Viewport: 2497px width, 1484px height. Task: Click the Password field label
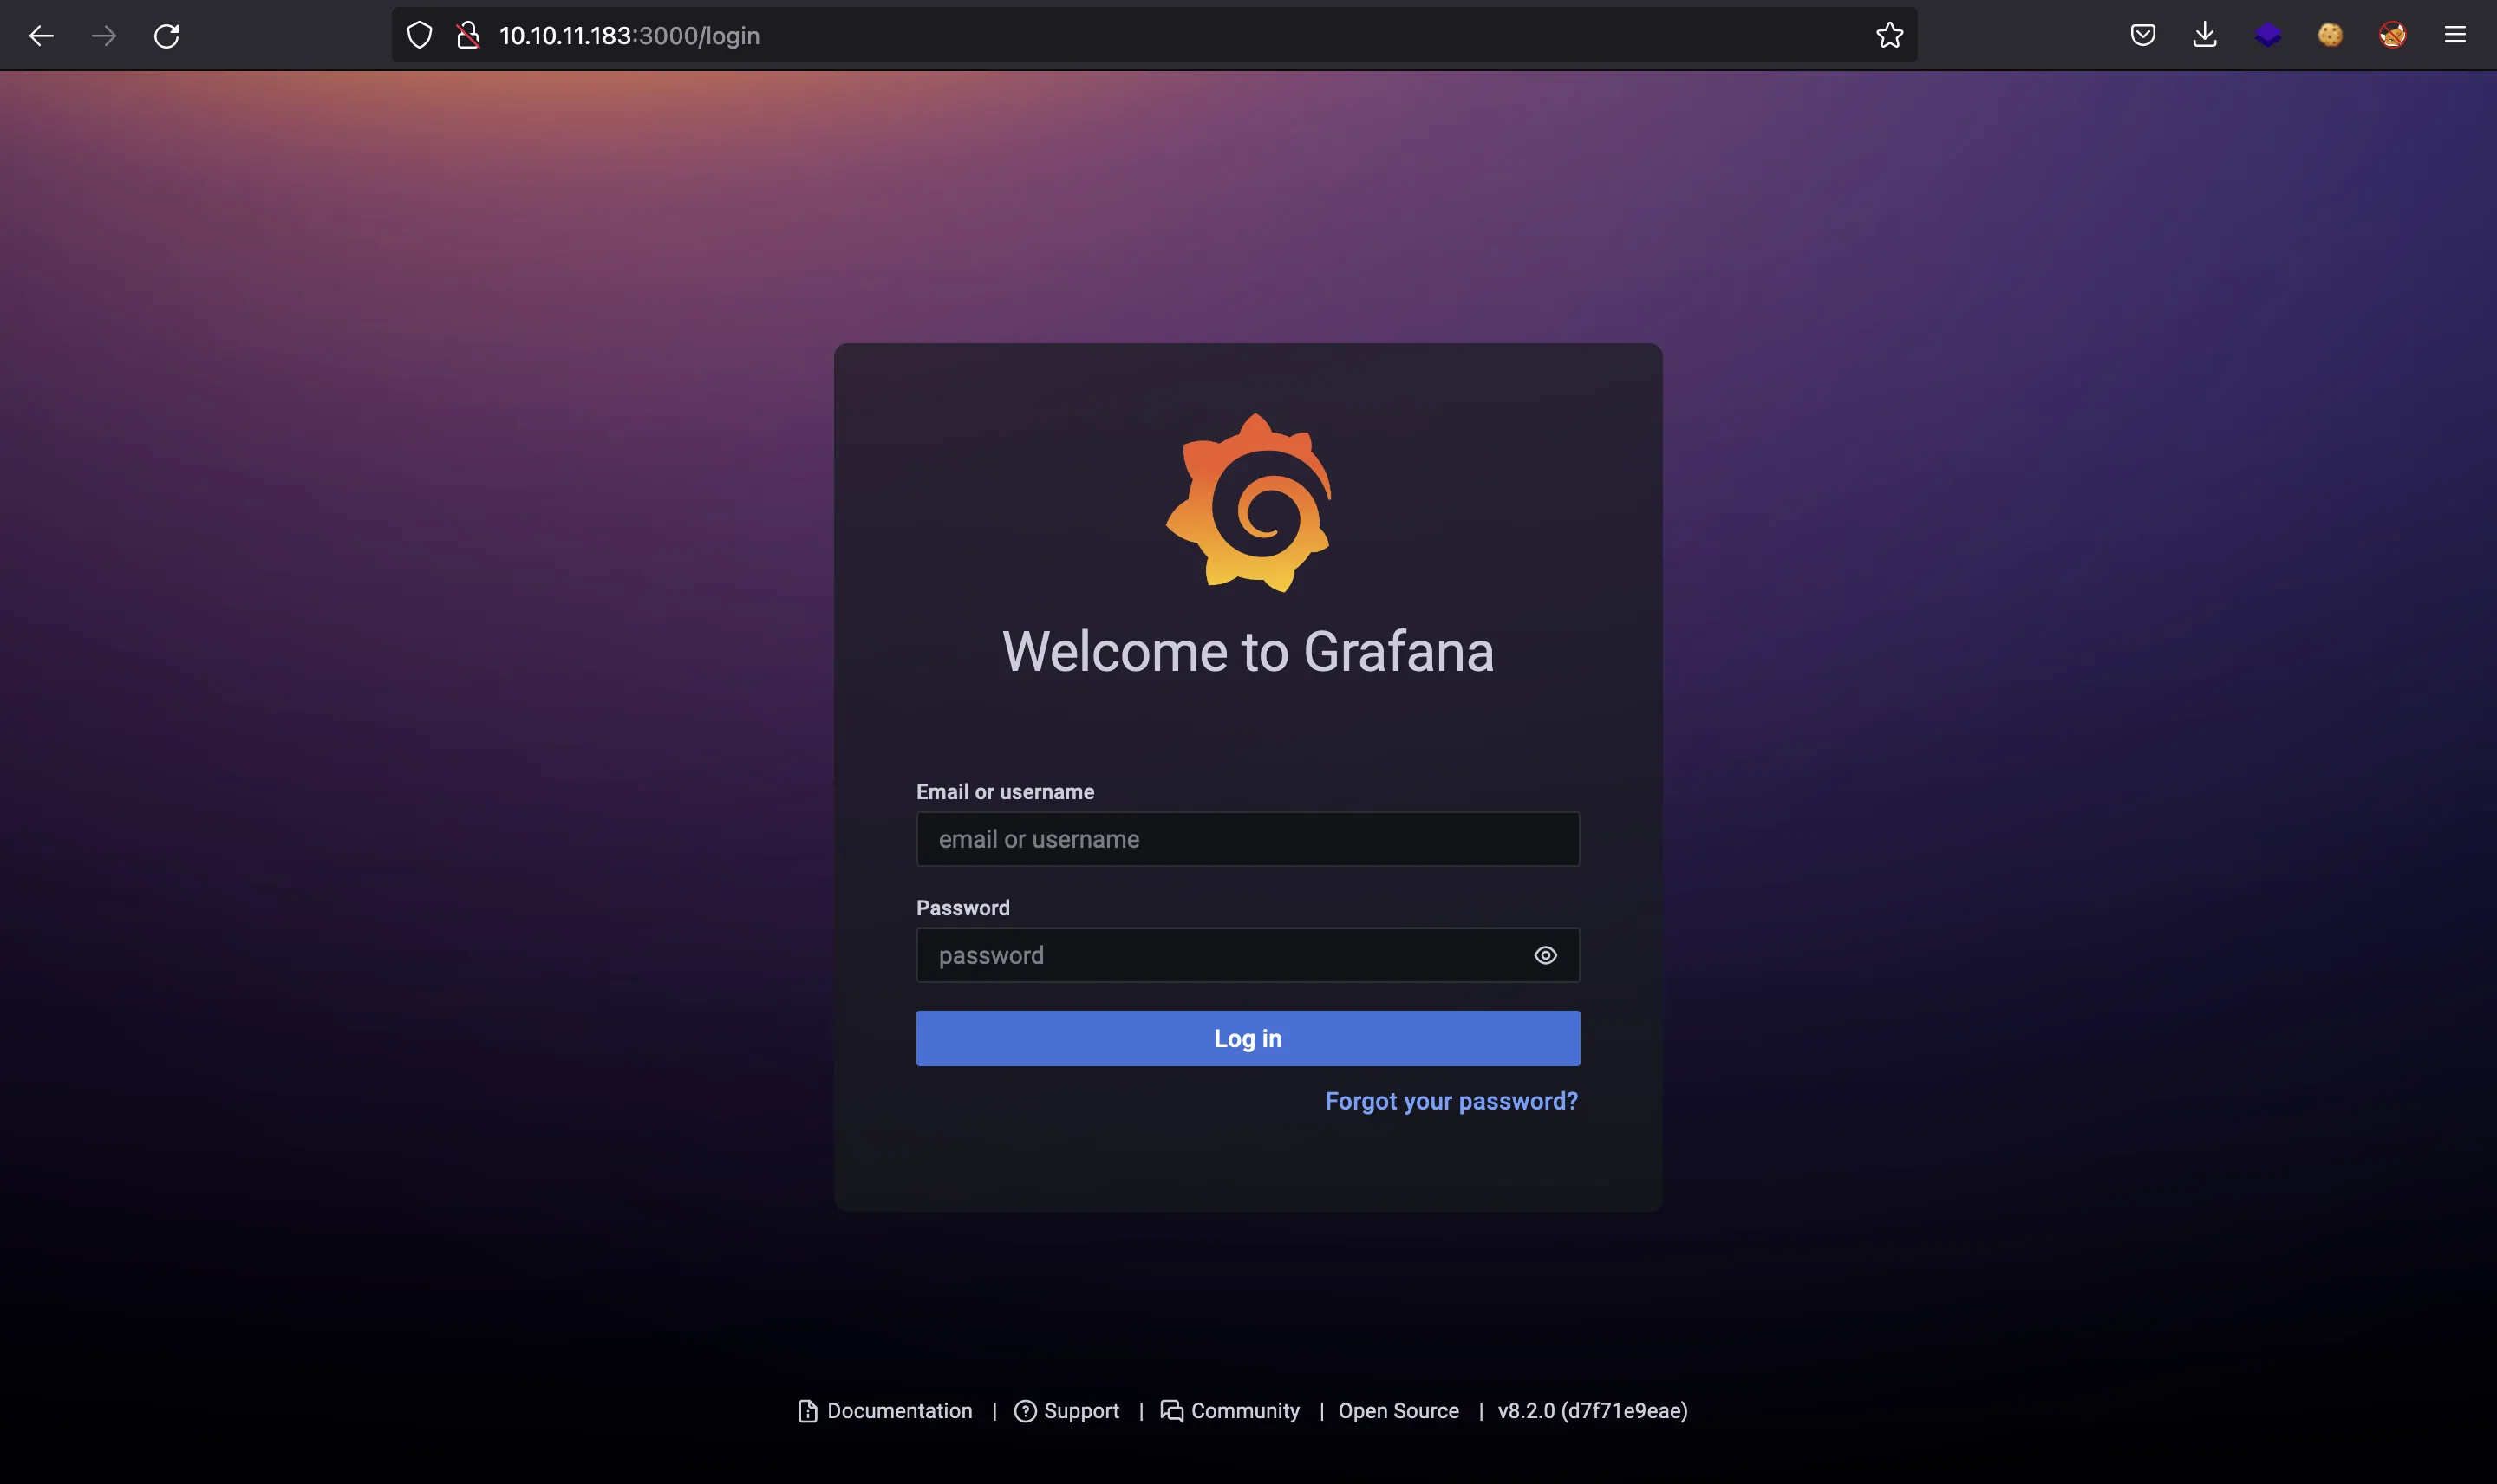(x=963, y=908)
